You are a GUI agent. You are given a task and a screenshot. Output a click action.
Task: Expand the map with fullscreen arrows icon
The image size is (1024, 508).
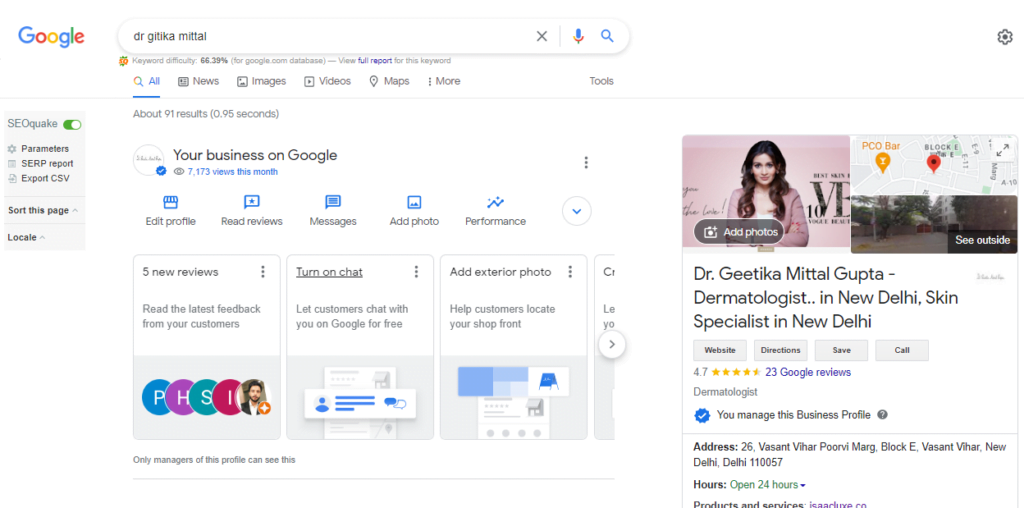[1002, 150]
